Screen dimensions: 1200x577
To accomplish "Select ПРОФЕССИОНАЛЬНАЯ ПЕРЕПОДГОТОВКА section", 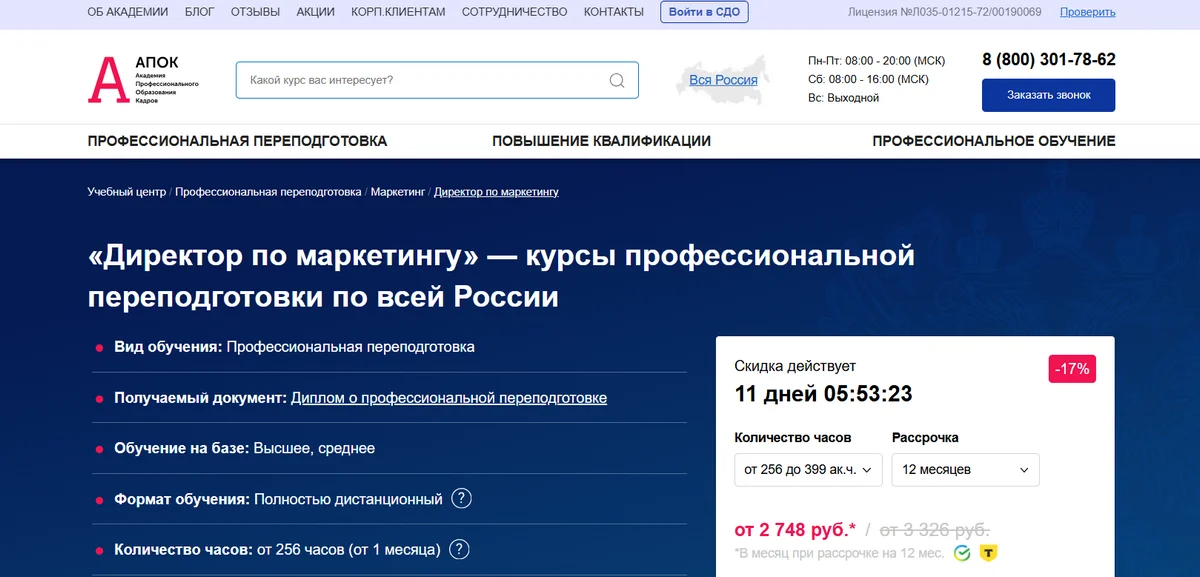I will (237, 141).
